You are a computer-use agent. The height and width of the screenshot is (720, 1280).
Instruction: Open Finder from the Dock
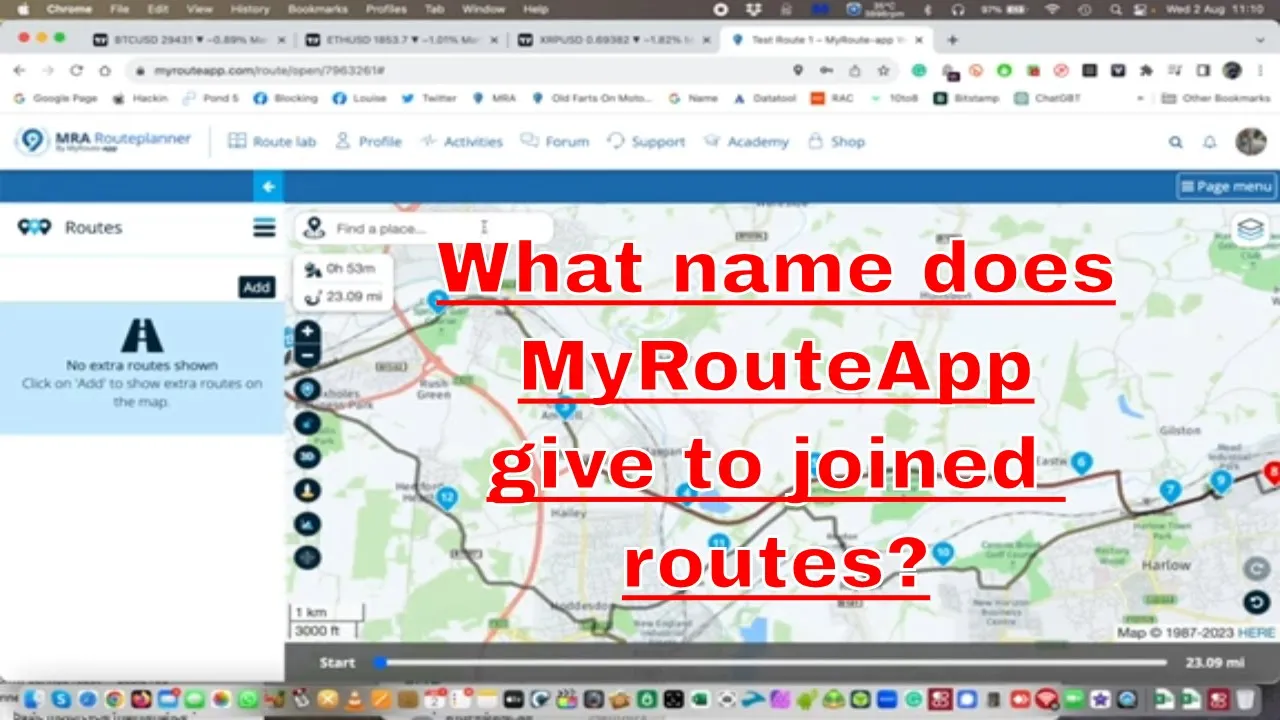34,700
